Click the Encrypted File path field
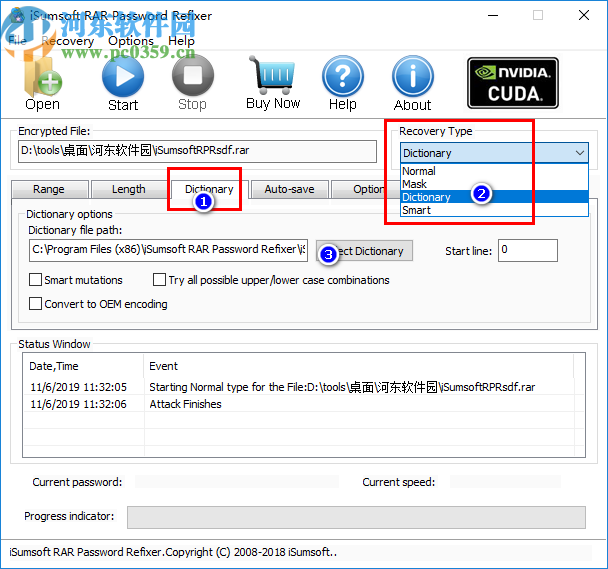Viewport: 608px width, 569px height. point(197,151)
